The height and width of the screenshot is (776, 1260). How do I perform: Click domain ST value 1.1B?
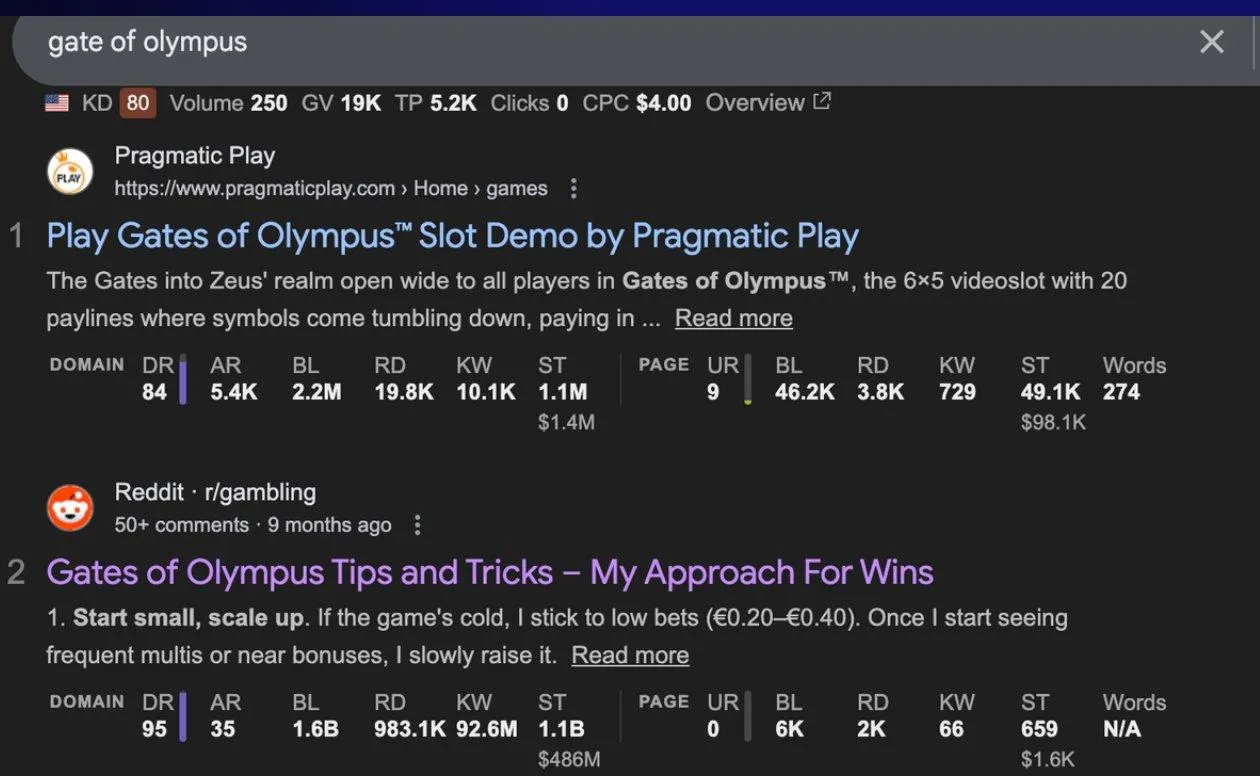(561, 729)
